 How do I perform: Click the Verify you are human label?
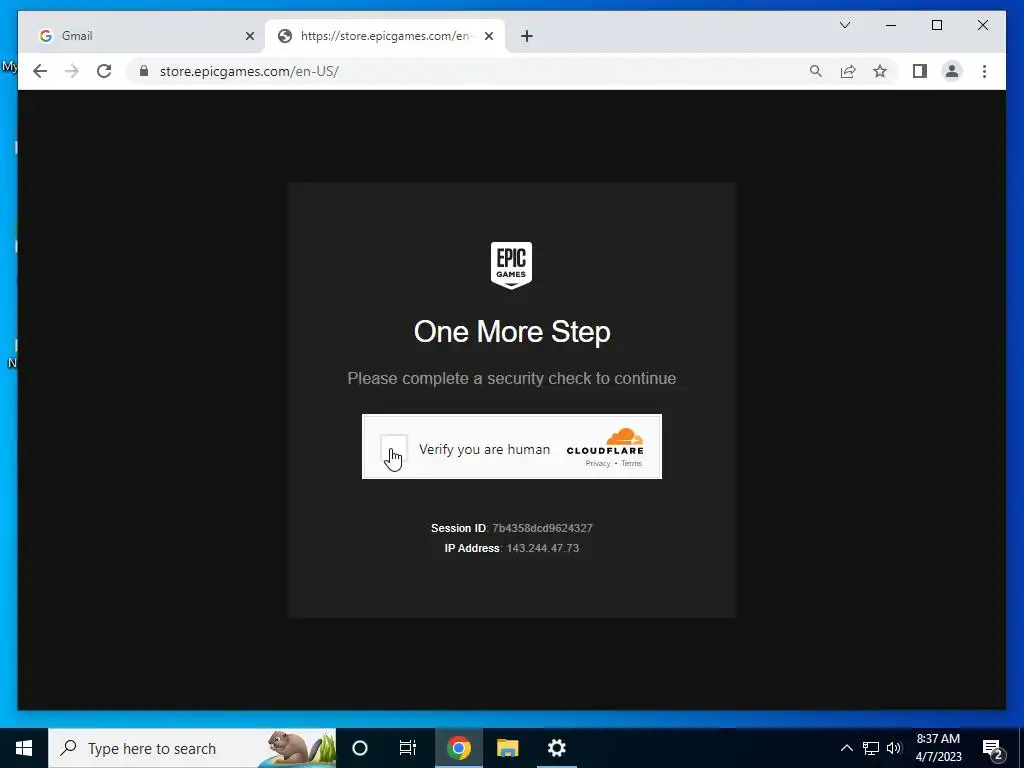point(485,449)
